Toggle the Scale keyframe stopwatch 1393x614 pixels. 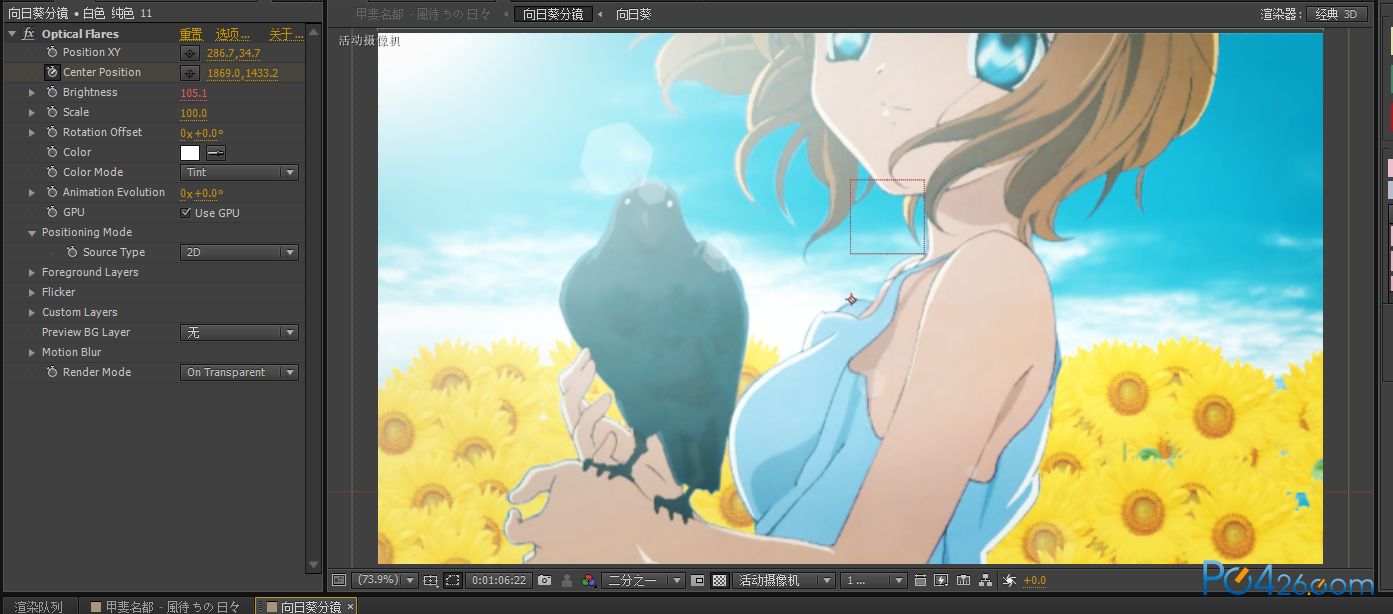[52, 112]
